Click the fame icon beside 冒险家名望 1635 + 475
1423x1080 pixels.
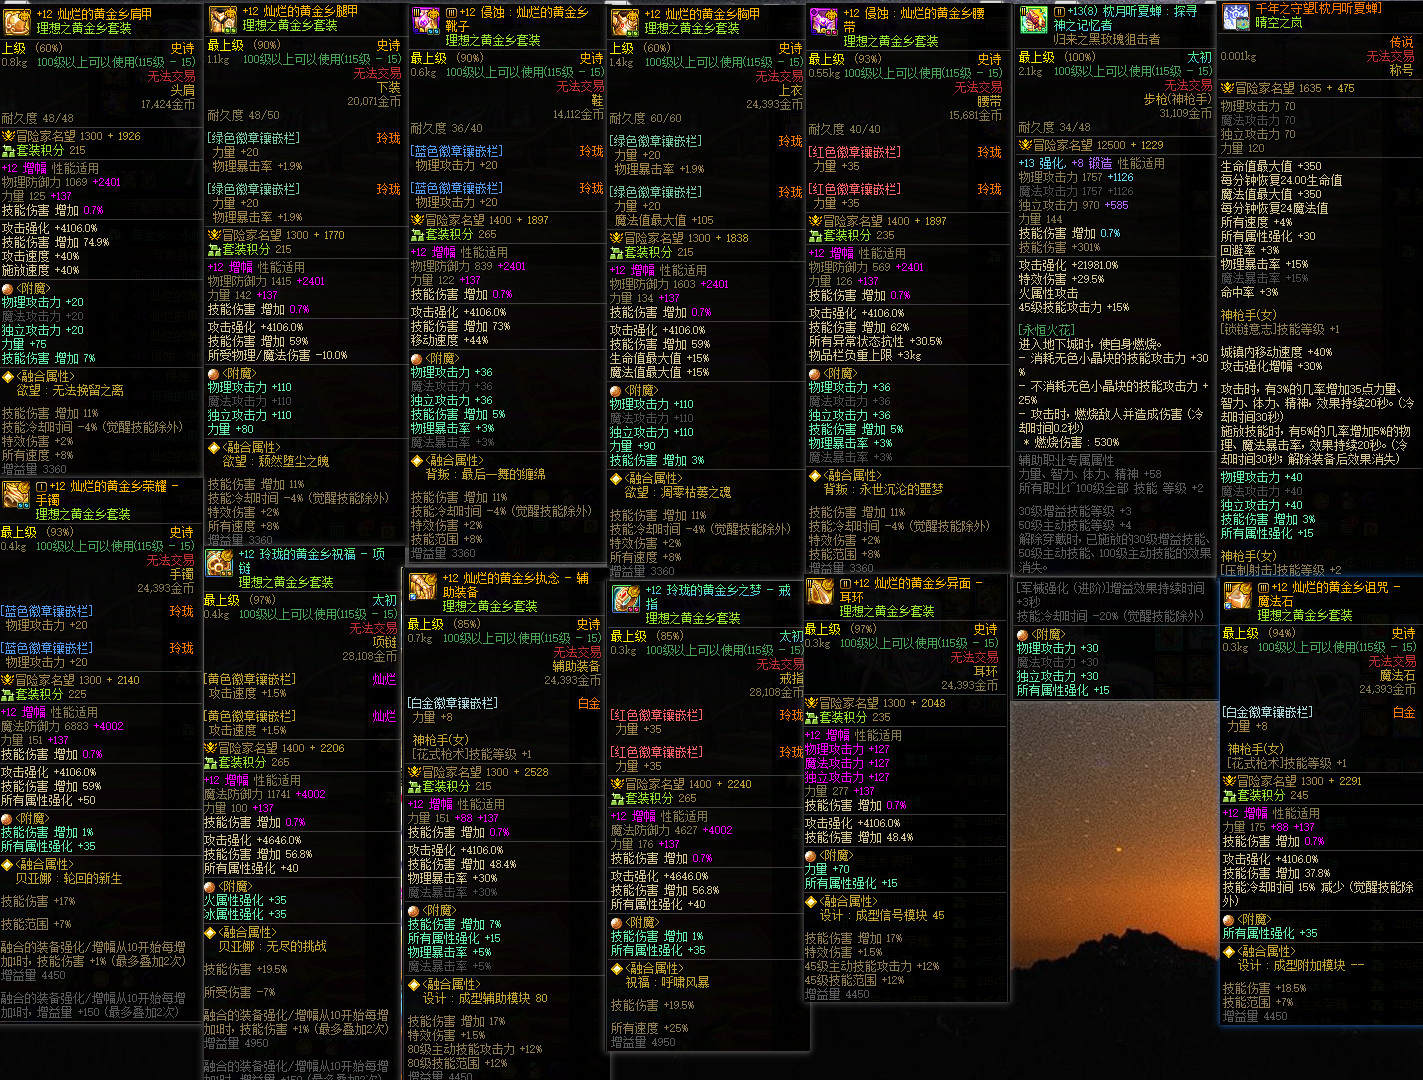tap(1227, 88)
